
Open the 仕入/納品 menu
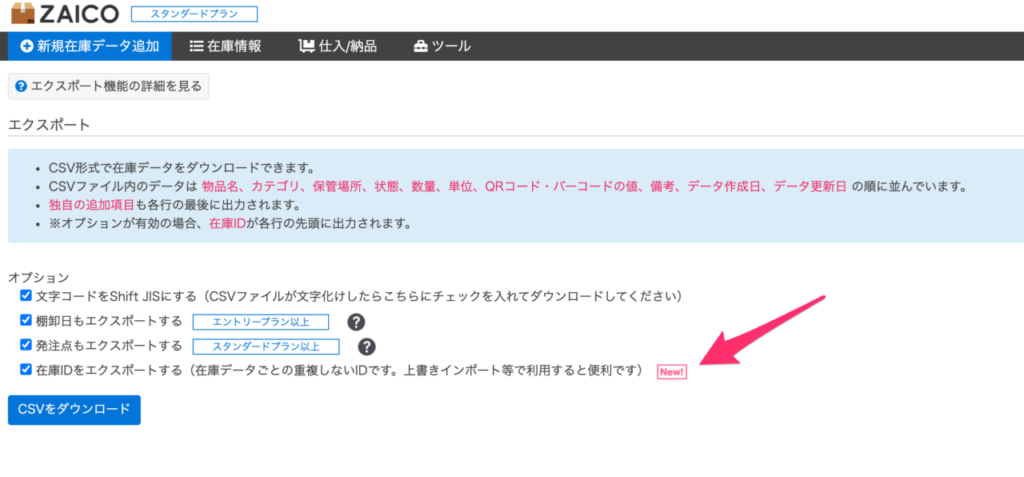click(x=338, y=46)
